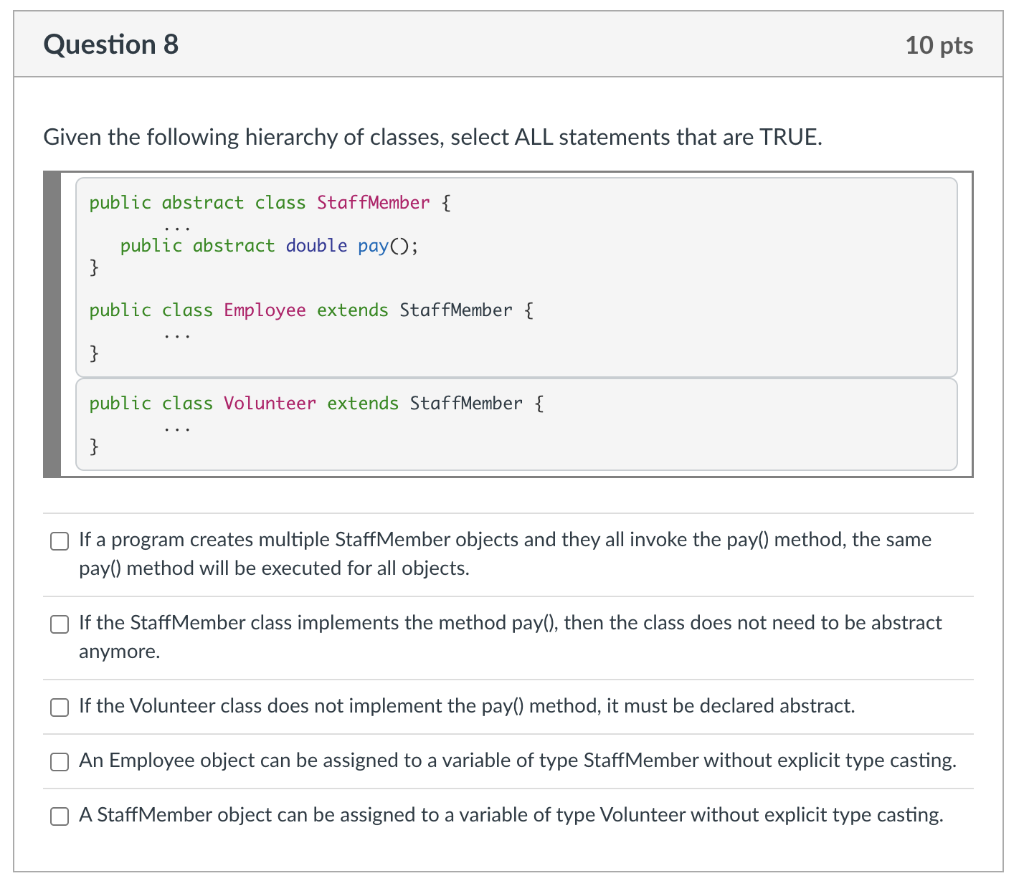This screenshot has width=1024, height=886.
Task: Tick the 'does not need to be abstract anymore' checkbox
Action: (x=62, y=624)
